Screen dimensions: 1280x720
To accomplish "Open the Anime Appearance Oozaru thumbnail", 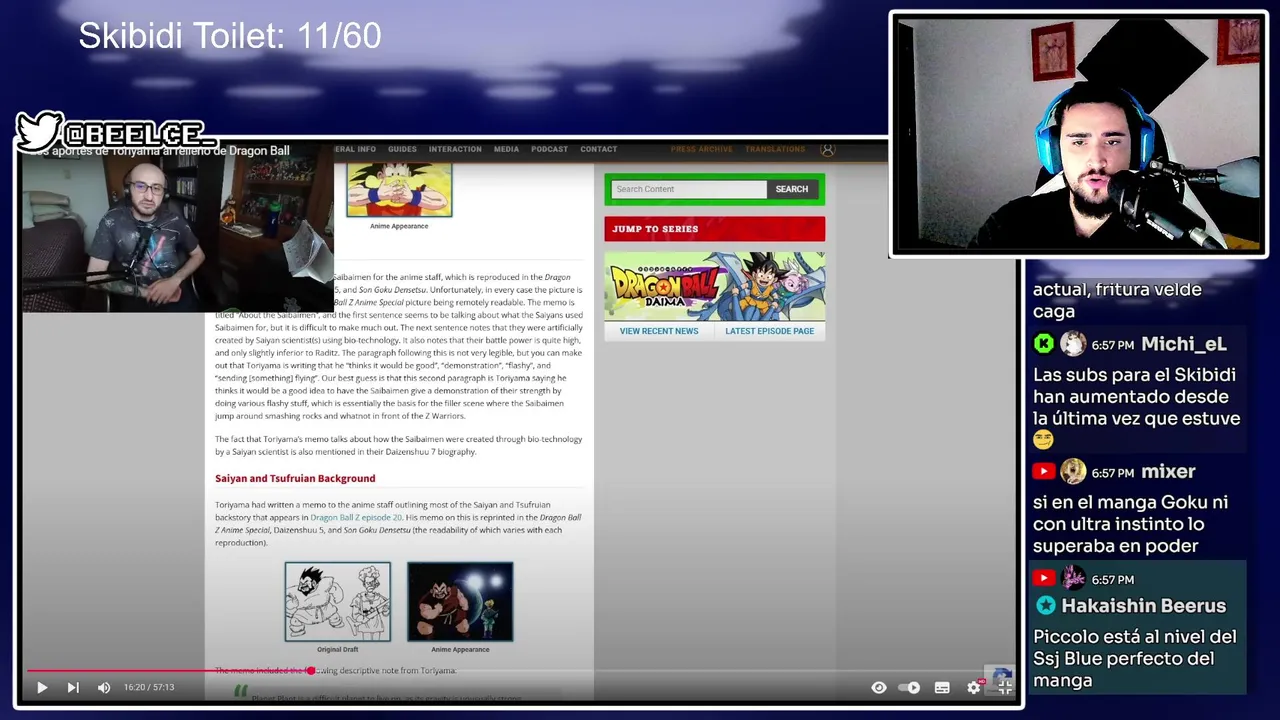I will click(x=460, y=601).
